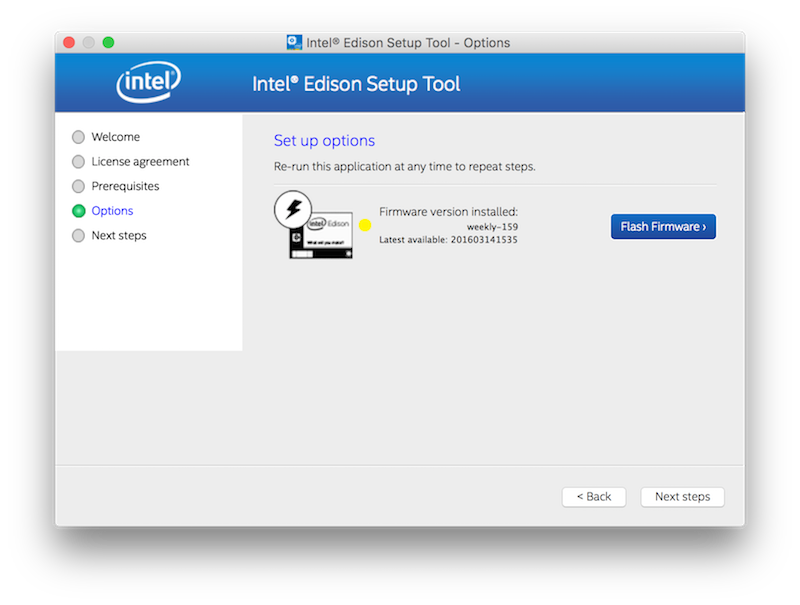This screenshot has height=605, width=800.
Task: Click the setup tool icon in title bar
Action: [295, 43]
